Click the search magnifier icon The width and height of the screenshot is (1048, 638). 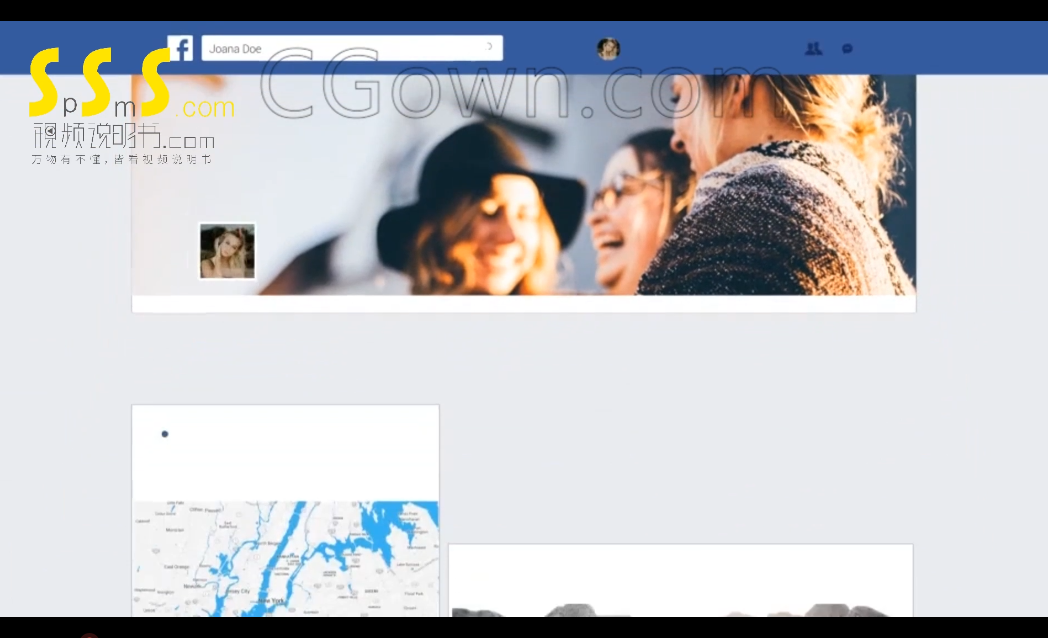(489, 47)
